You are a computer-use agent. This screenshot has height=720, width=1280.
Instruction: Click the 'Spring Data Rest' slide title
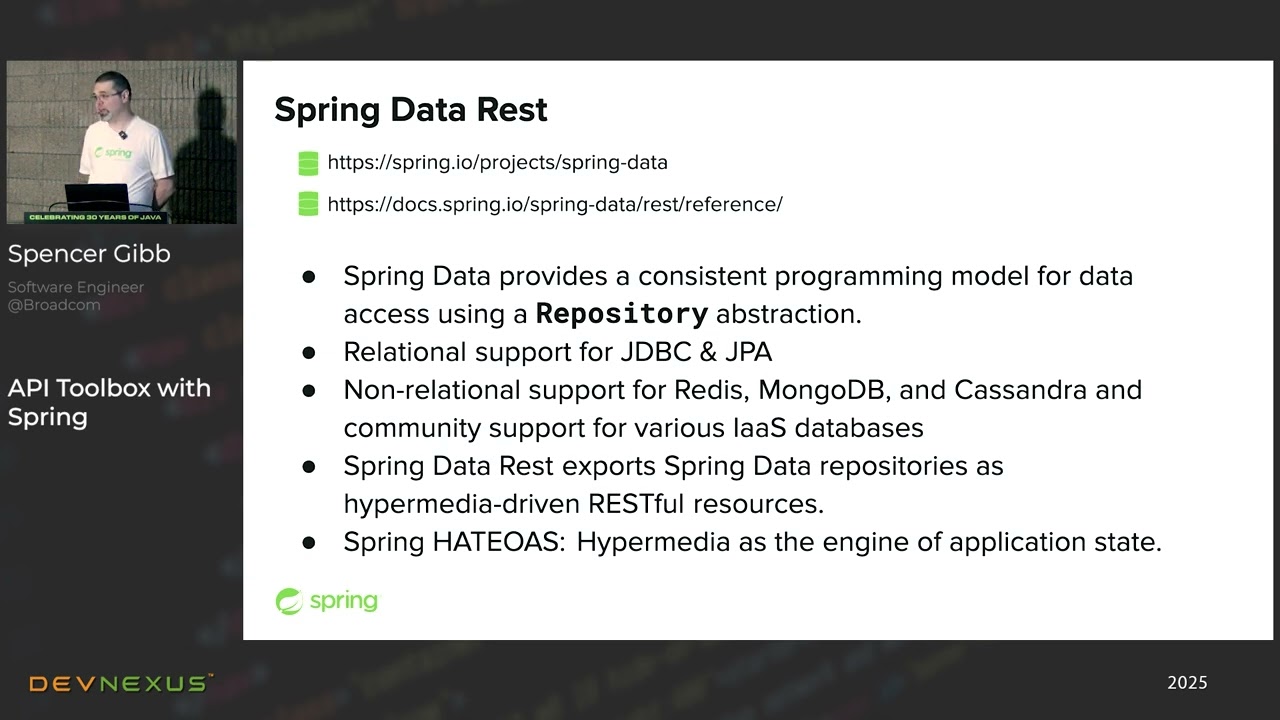[x=411, y=110]
